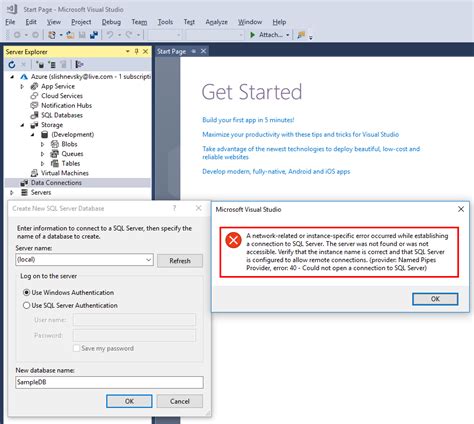Open Build your first app in 5 minutes link
474x424 pixels.
pyautogui.click(x=248, y=120)
